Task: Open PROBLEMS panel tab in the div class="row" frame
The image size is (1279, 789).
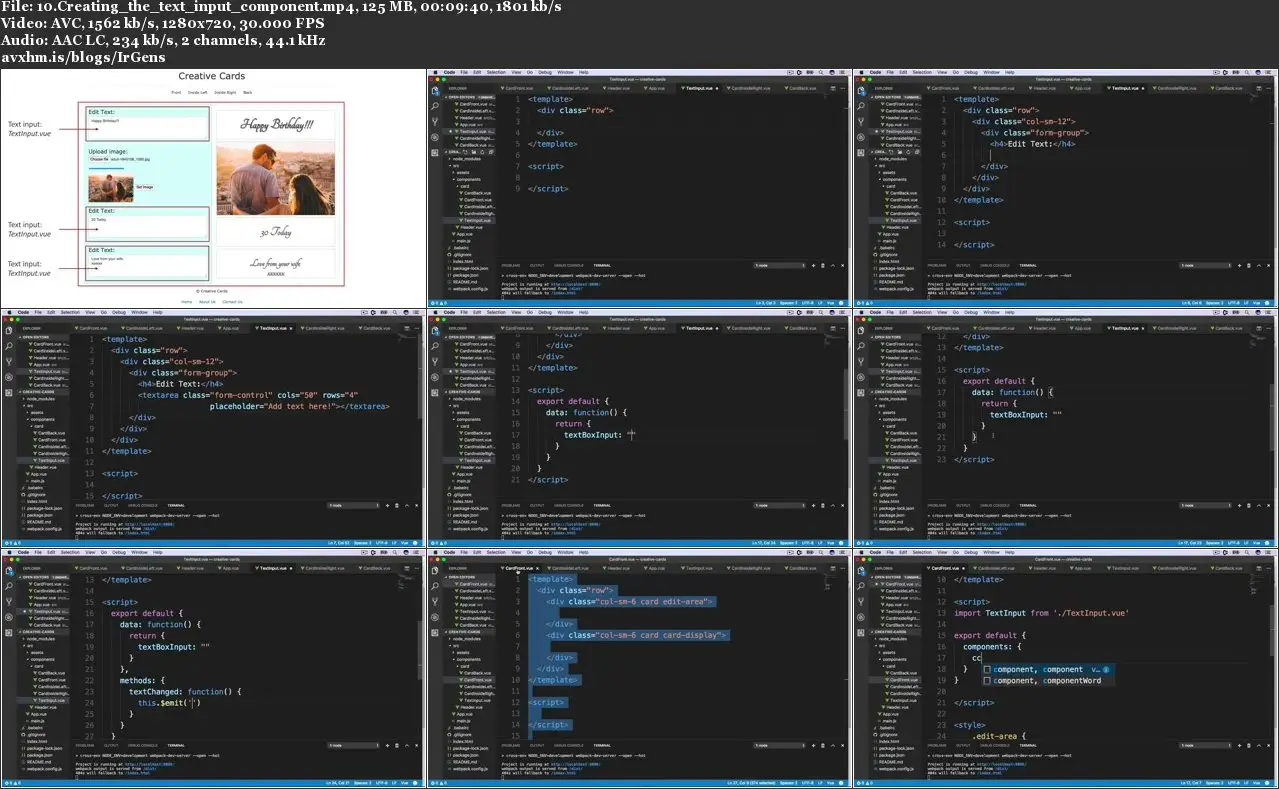Action: point(511,265)
